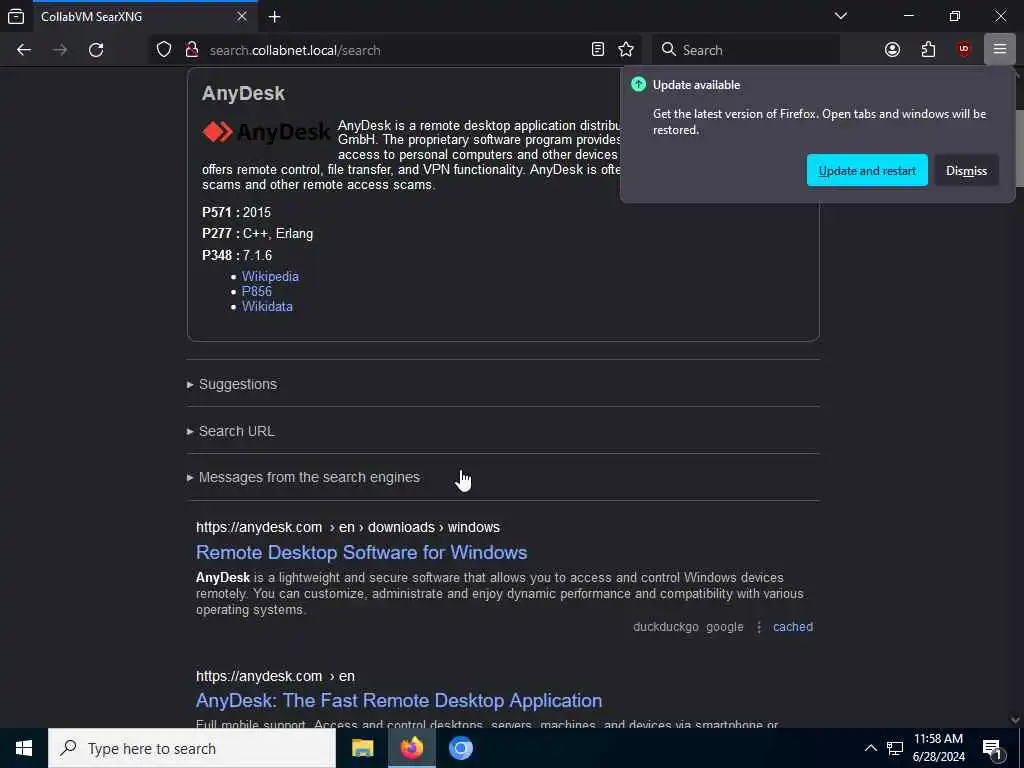Screen dimensions: 1024x768
Task: Open the P856 link
Action: 257,291
